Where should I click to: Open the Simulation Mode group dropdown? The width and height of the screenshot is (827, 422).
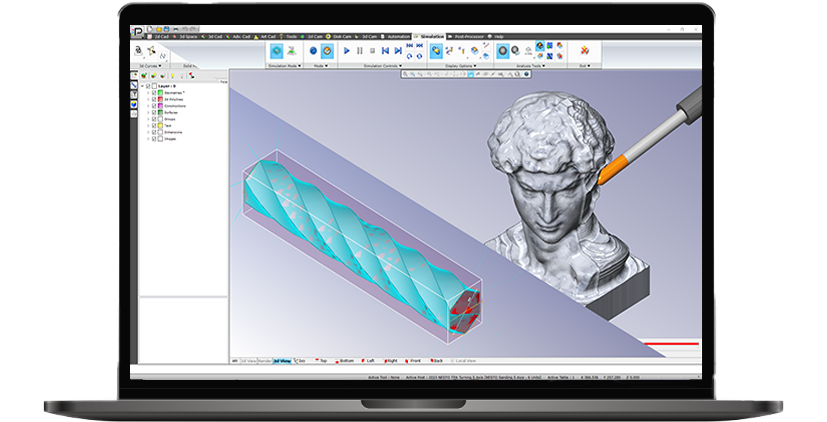click(284, 66)
